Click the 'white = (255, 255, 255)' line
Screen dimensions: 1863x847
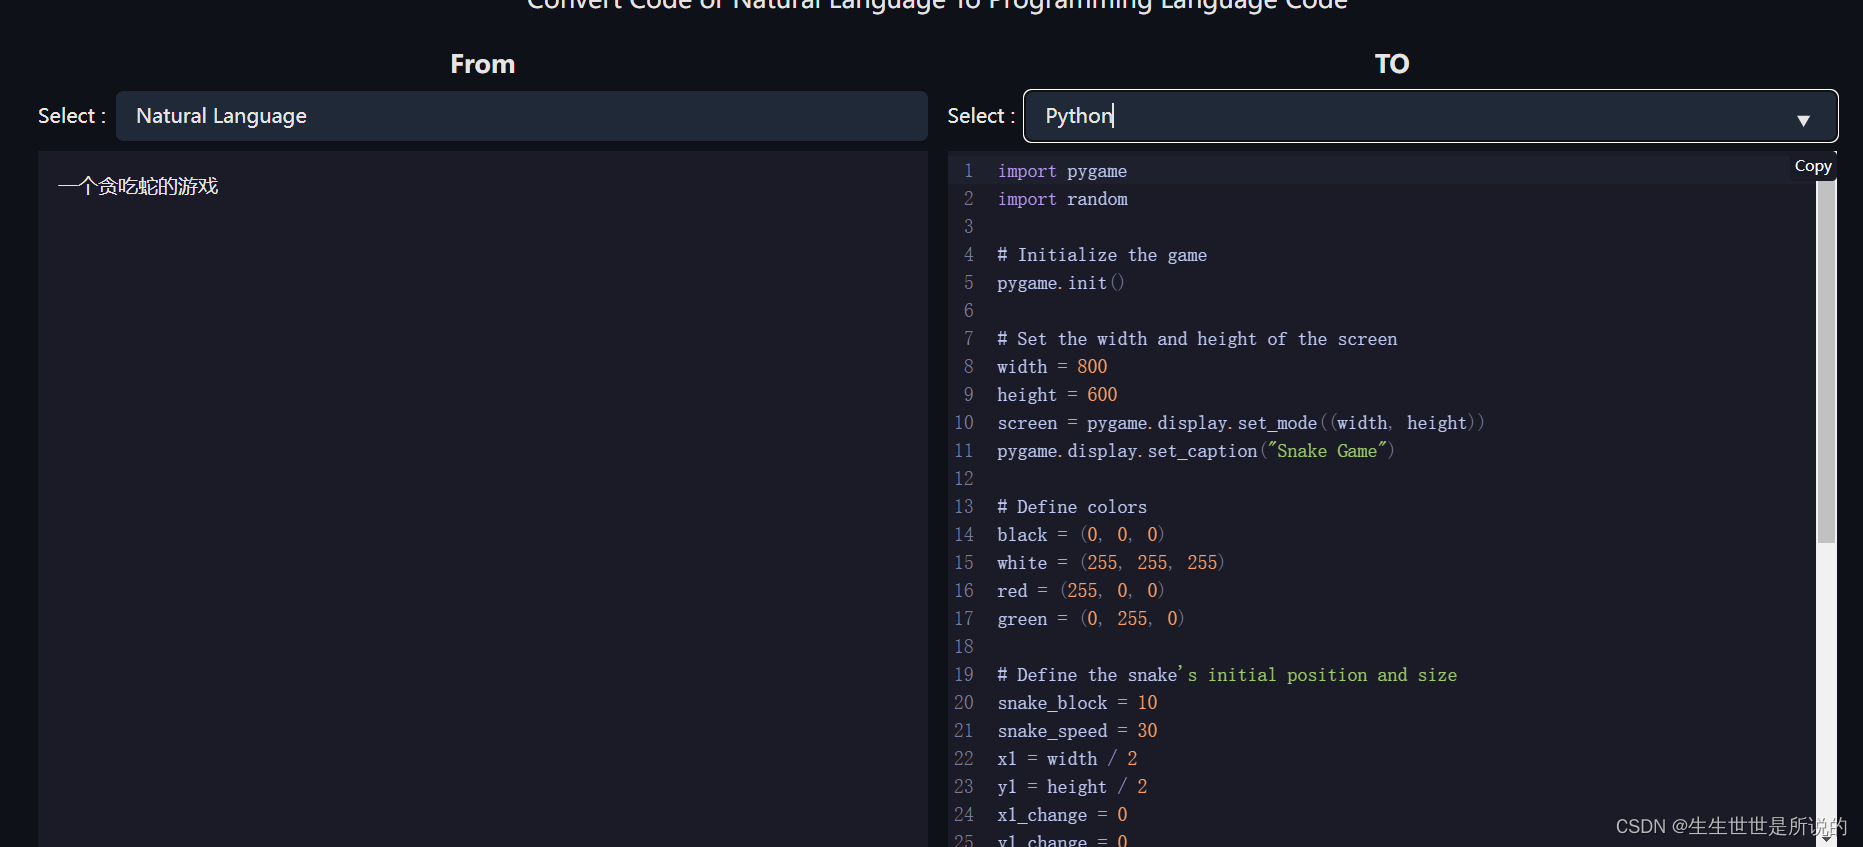1111,563
